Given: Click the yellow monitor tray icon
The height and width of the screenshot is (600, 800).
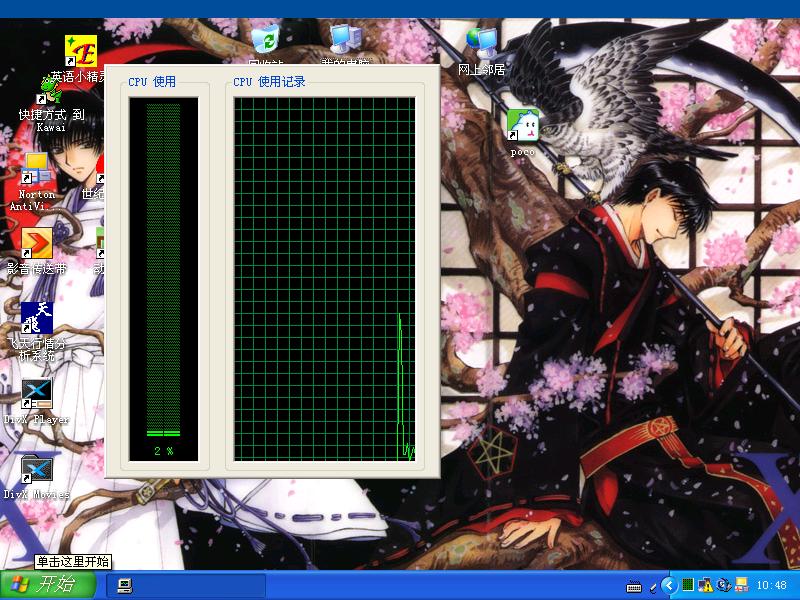Looking at the screenshot, I should point(741,585).
